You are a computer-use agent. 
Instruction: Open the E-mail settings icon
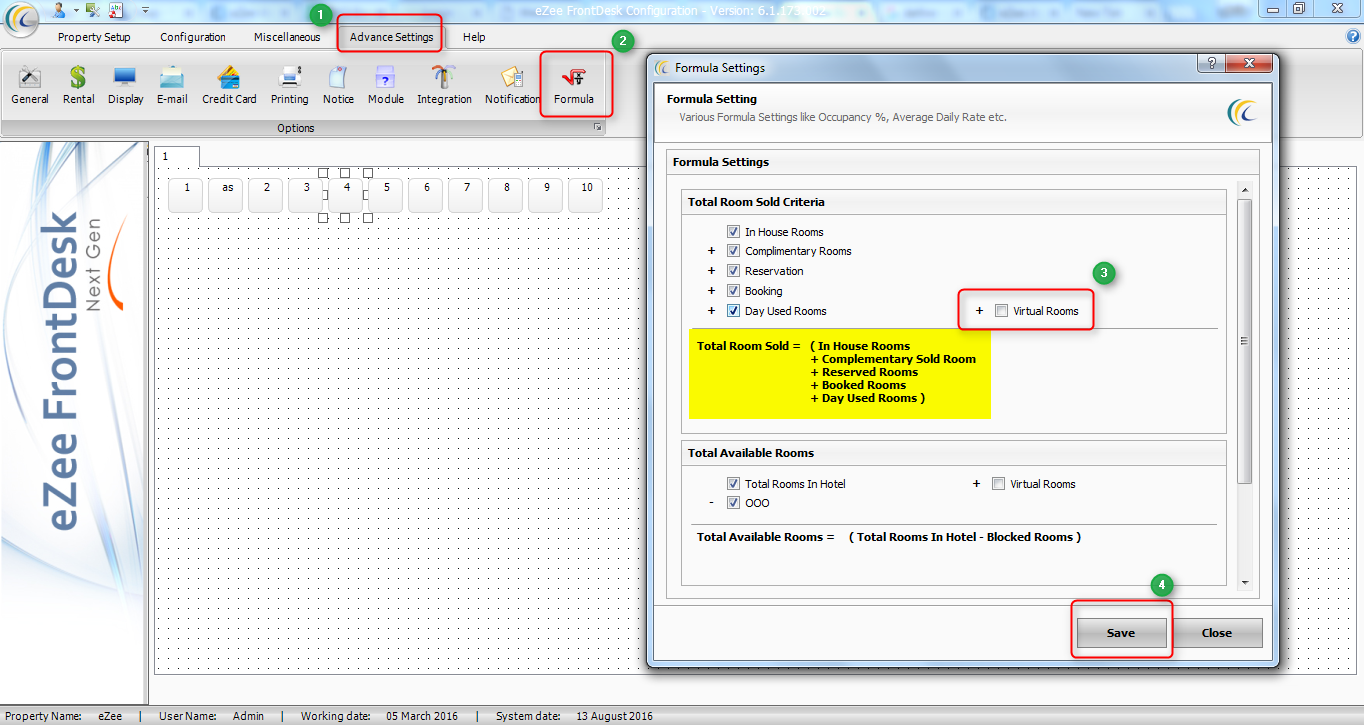coord(172,86)
